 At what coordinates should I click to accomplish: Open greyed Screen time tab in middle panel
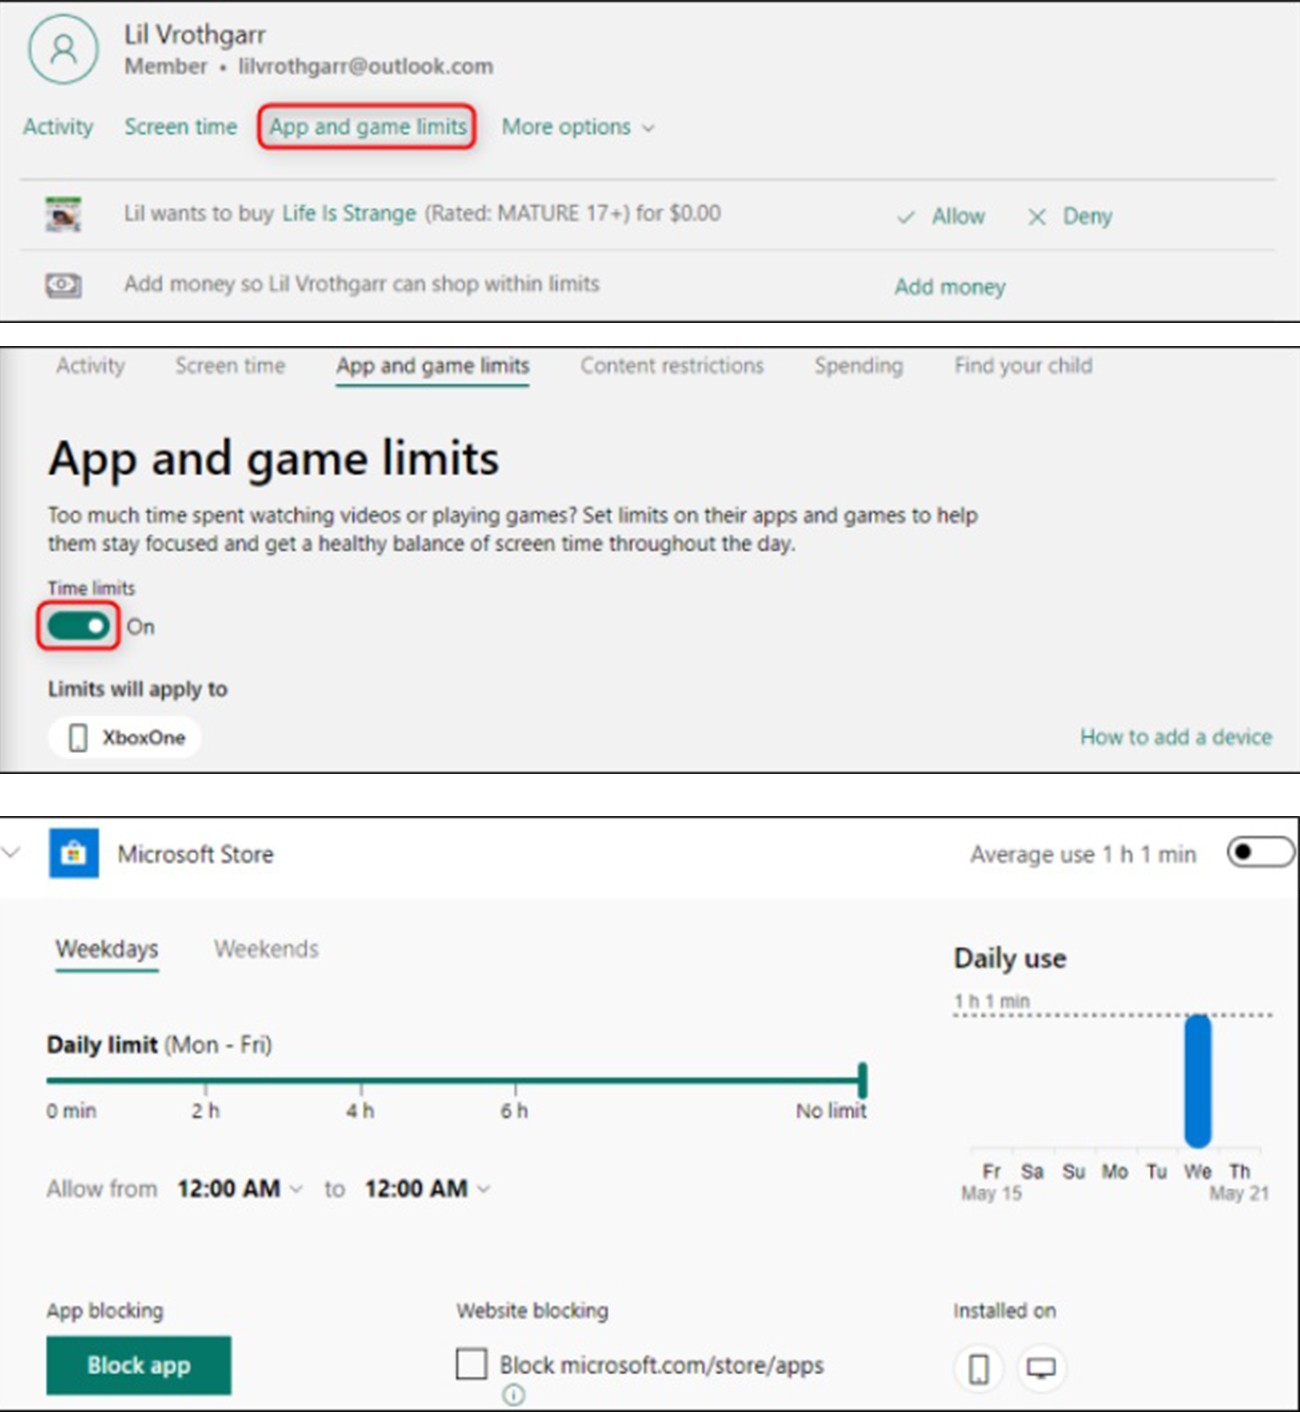point(230,366)
